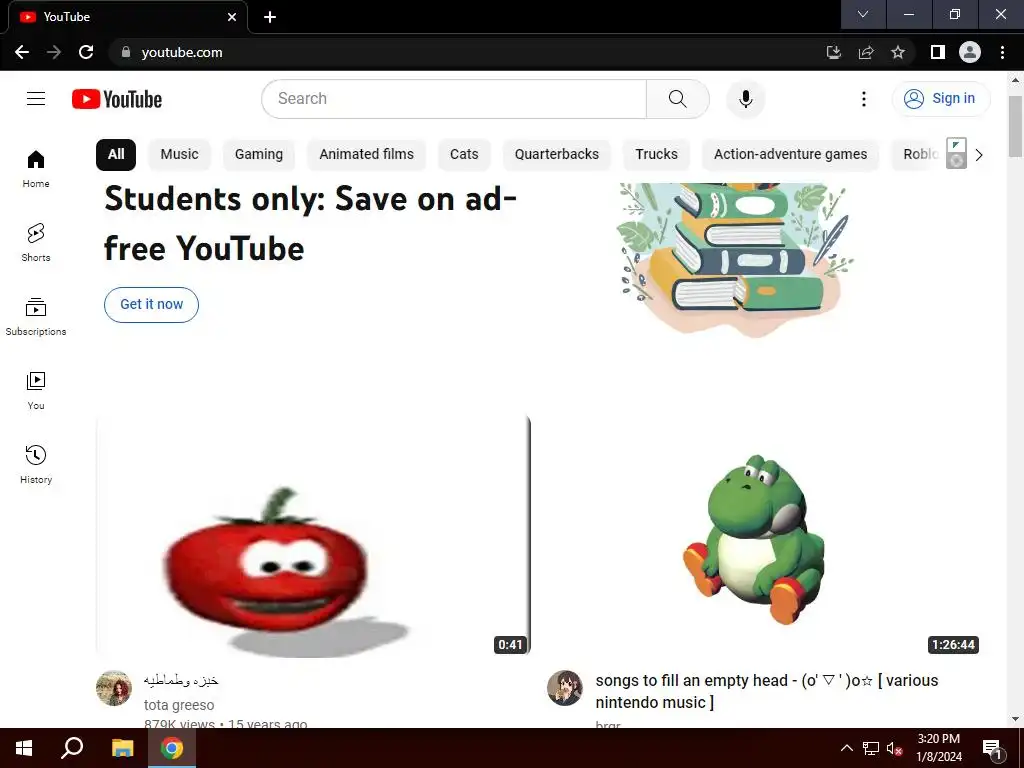Bookmark this page with the star
Viewport: 1024px width, 768px height.
pyautogui.click(x=898, y=52)
